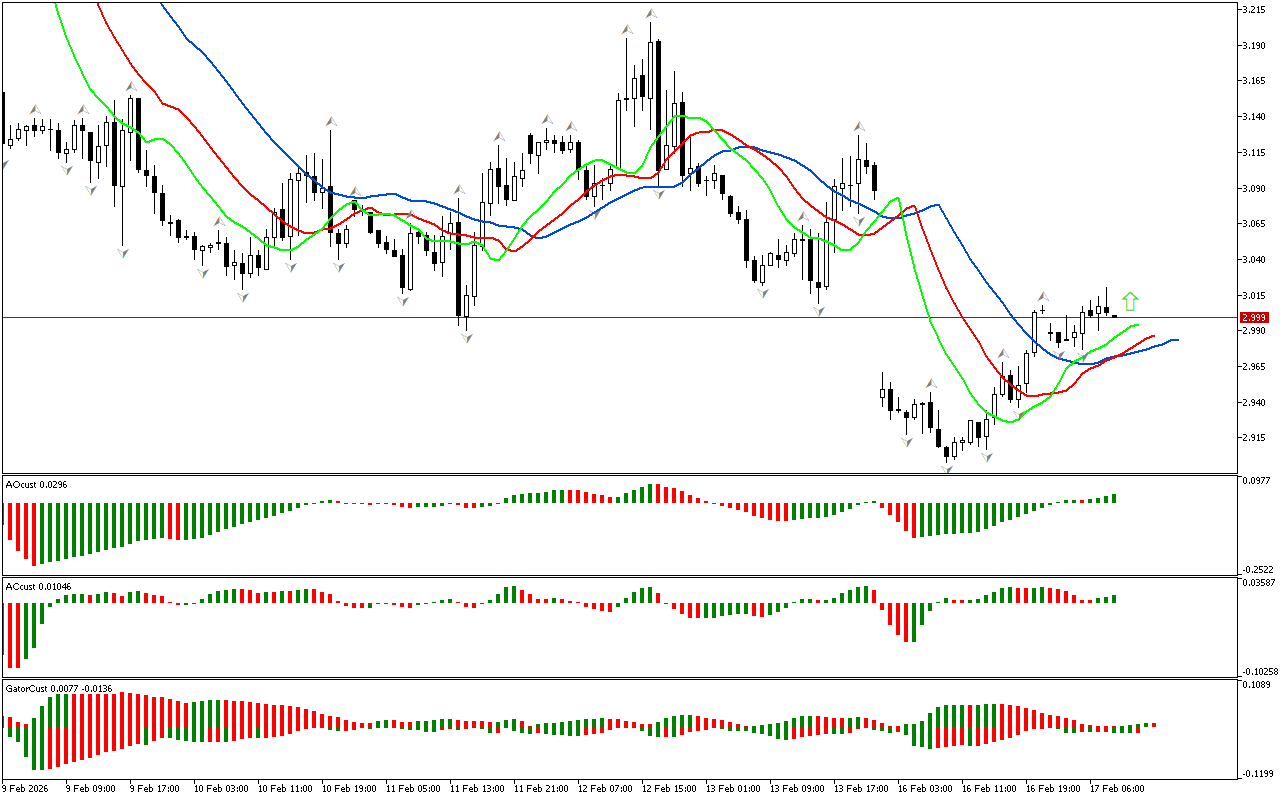
Task: Click the up fractal above the 13 Feb 17:00 peak
Action: [858, 127]
